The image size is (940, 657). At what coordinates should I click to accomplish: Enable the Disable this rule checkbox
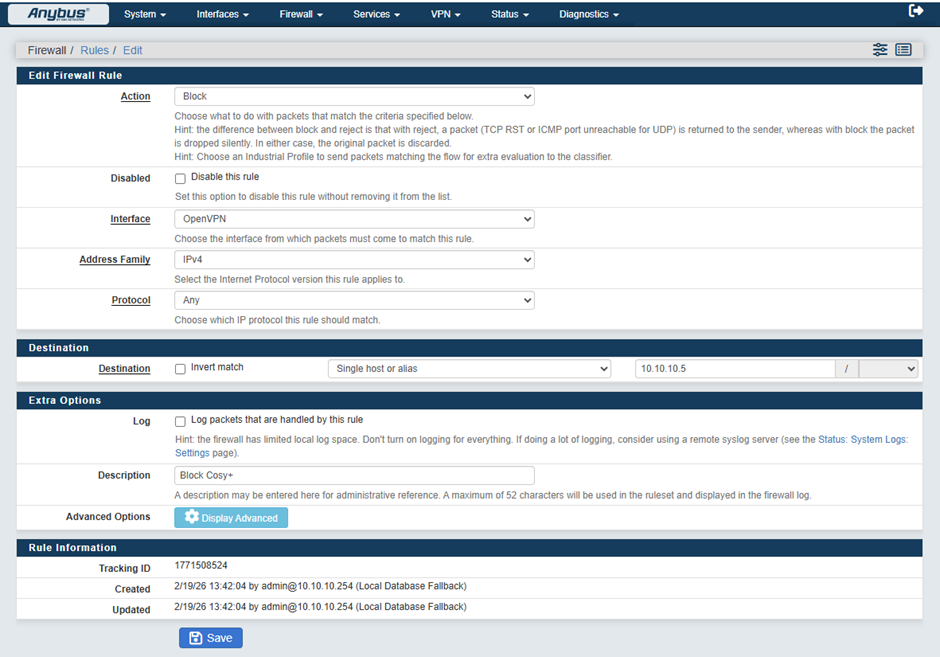[x=181, y=178]
